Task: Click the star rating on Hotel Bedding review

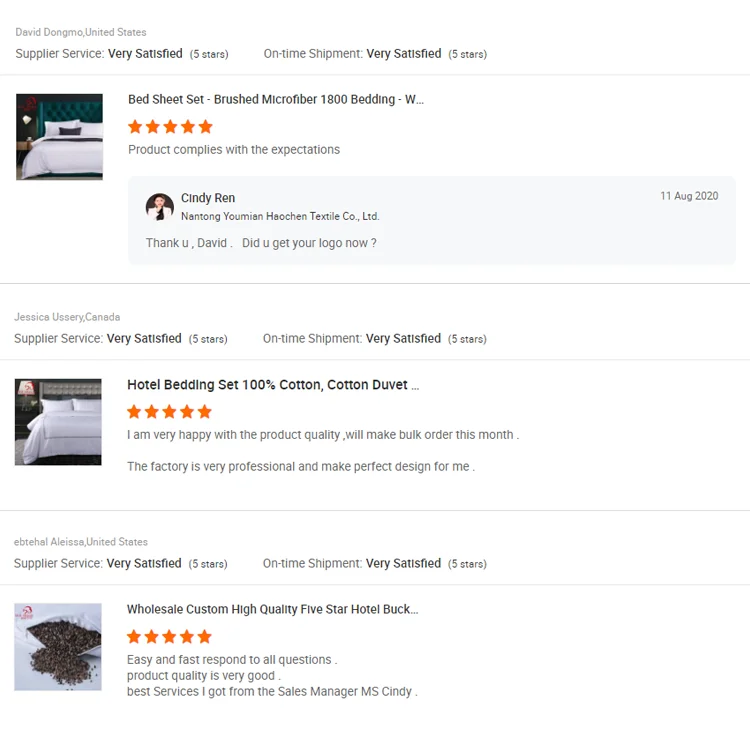Action: point(169,412)
